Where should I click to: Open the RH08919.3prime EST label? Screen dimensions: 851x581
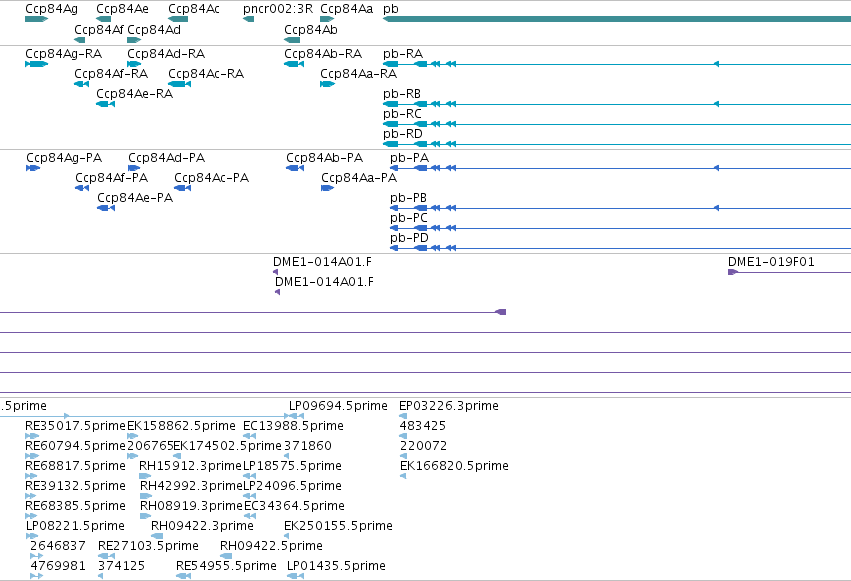click(x=191, y=506)
